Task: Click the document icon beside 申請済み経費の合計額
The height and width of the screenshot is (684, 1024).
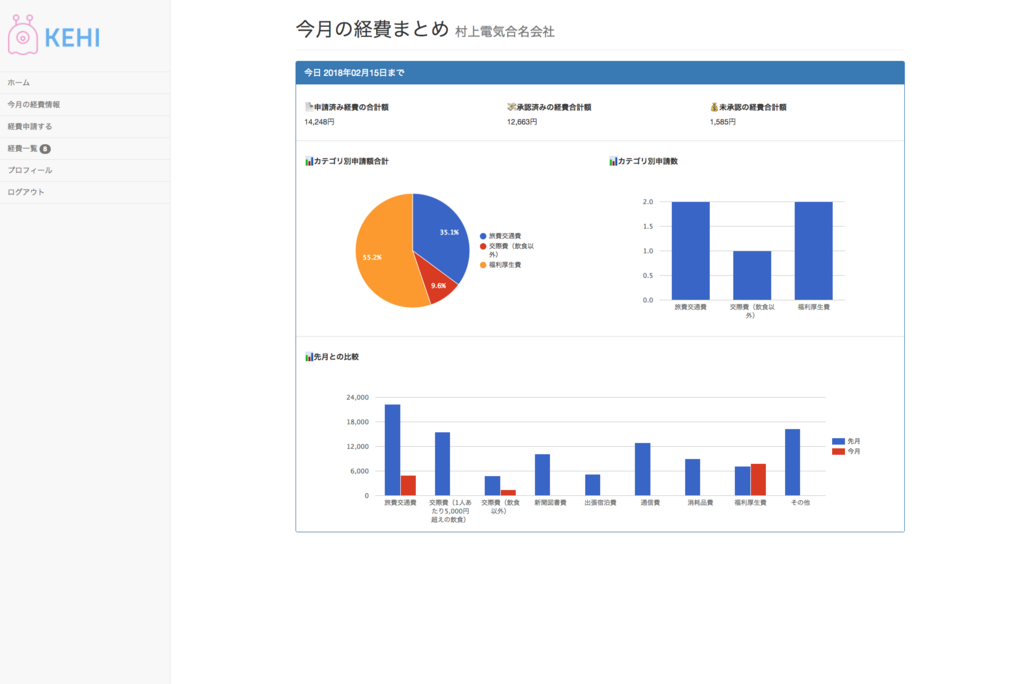Action: [x=309, y=107]
